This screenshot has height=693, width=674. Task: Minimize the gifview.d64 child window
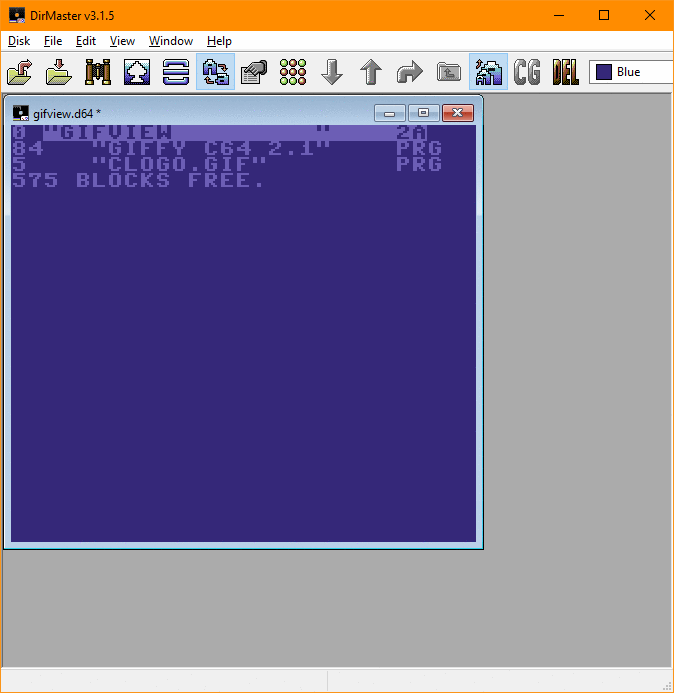click(389, 113)
